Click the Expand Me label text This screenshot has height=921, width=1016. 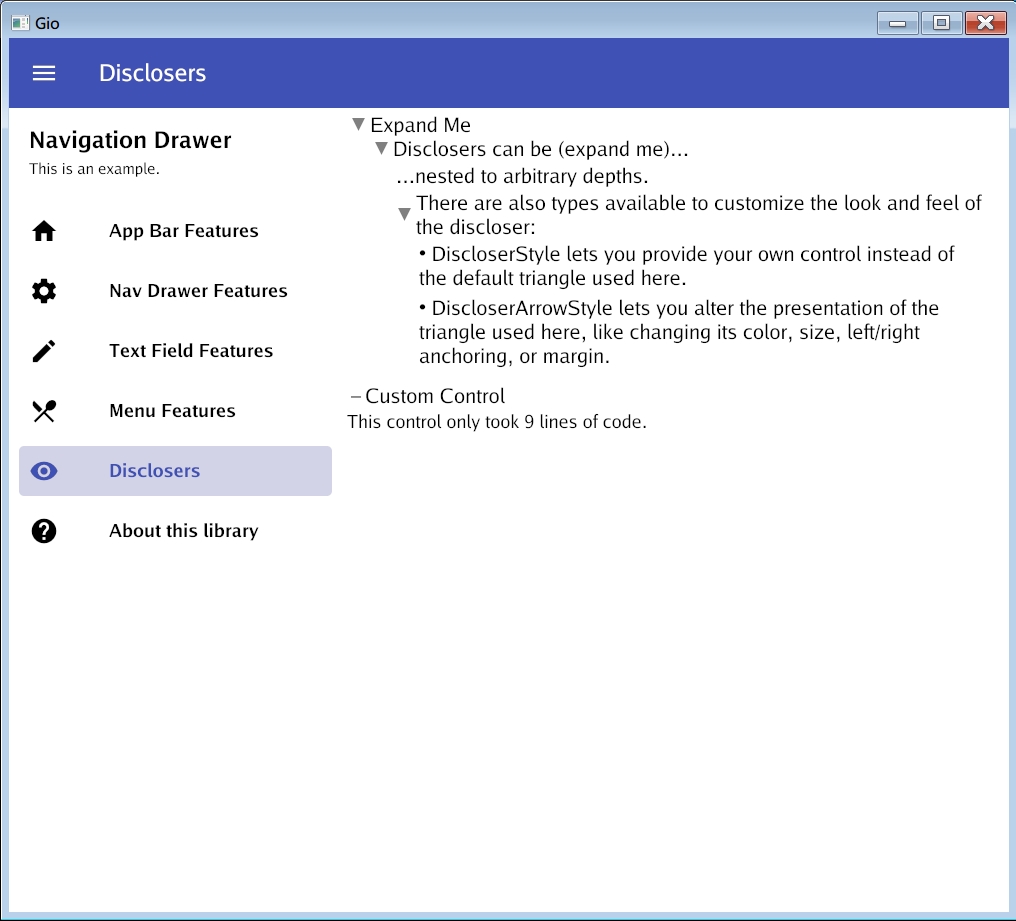click(x=420, y=125)
